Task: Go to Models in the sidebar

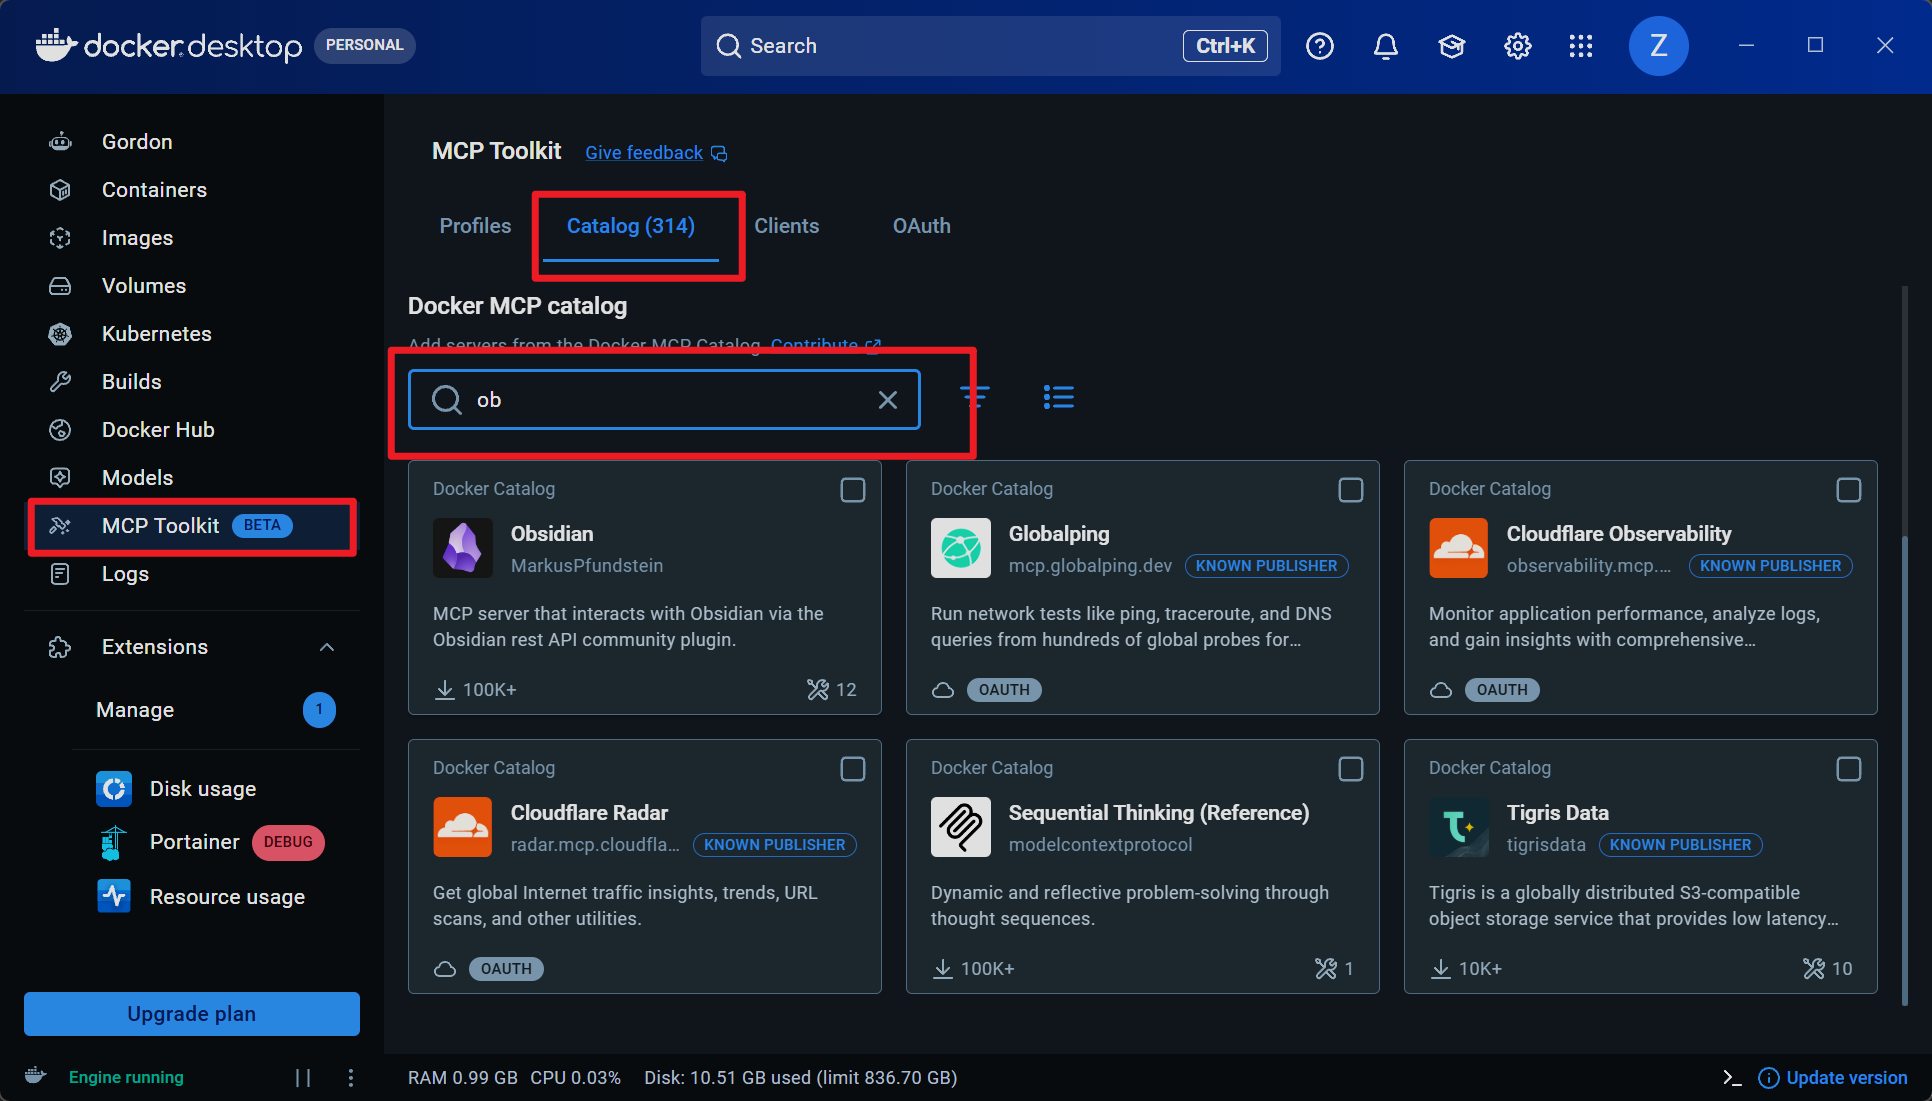Action: pos(192,478)
